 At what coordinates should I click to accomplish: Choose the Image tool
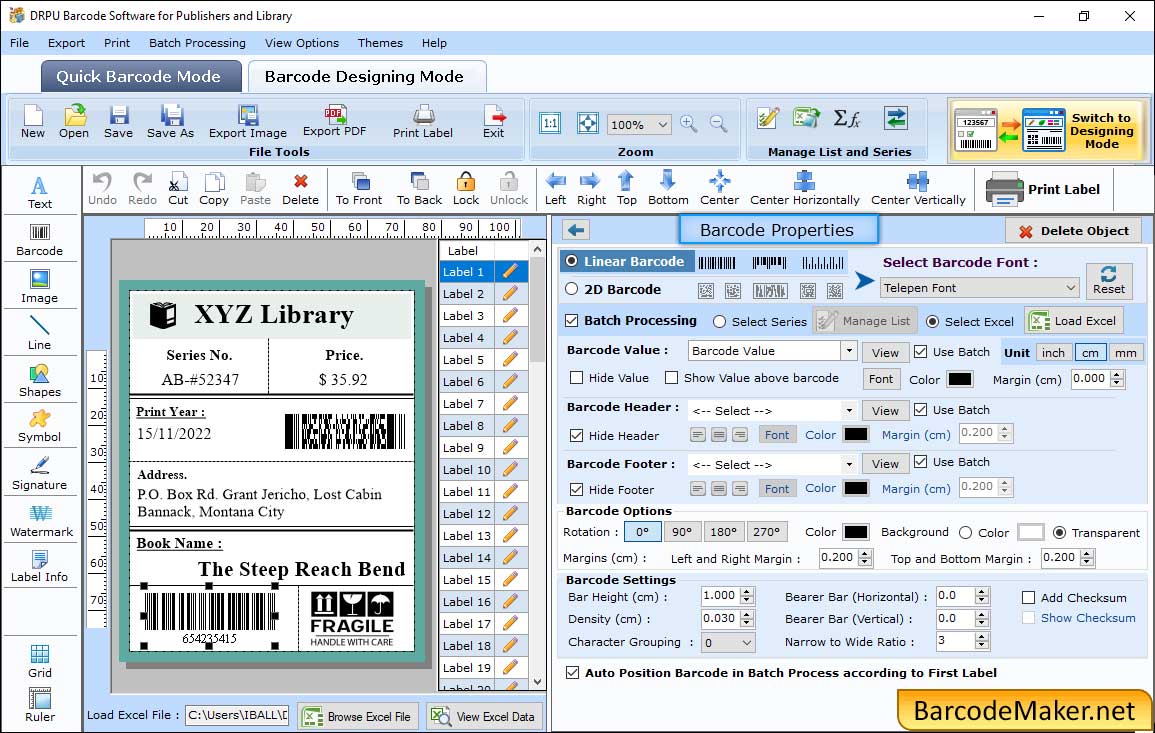[x=40, y=287]
